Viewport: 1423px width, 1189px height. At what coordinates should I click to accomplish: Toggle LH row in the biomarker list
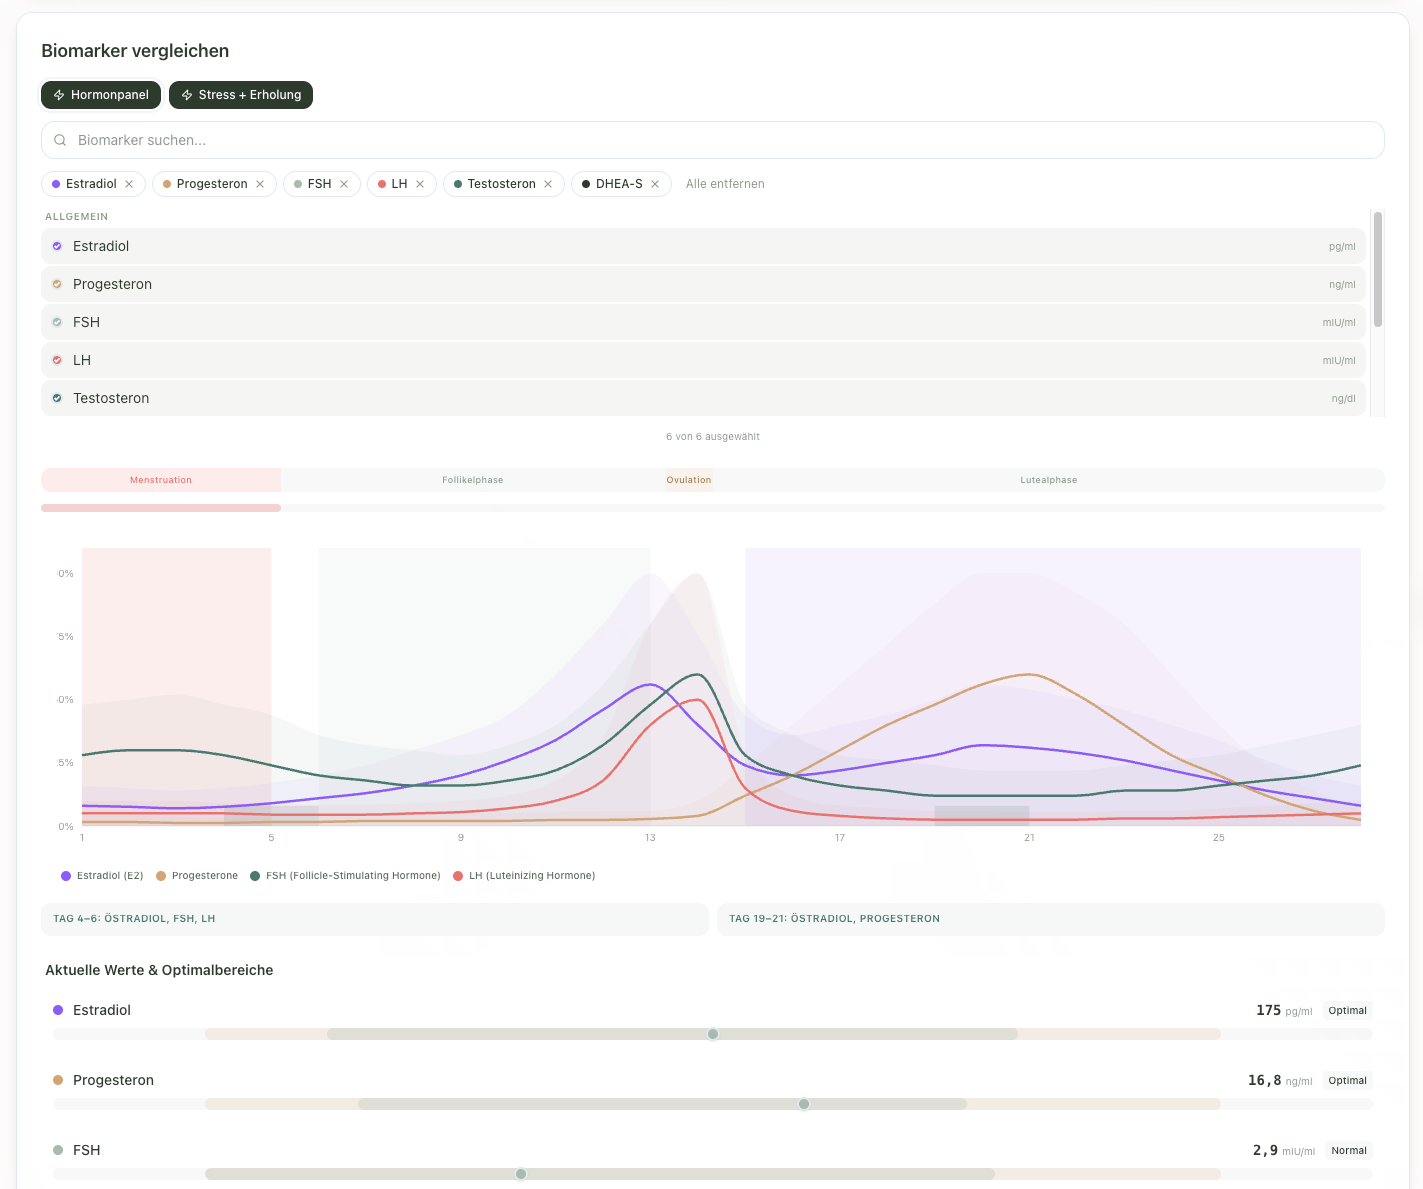[703, 360]
